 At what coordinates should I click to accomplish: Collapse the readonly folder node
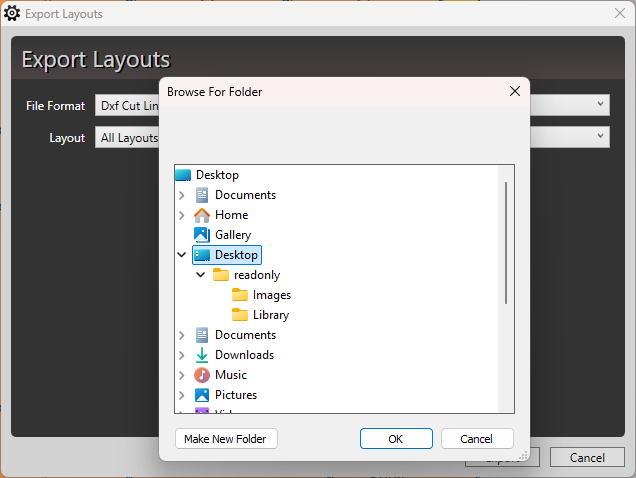pyautogui.click(x=200, y=275)
